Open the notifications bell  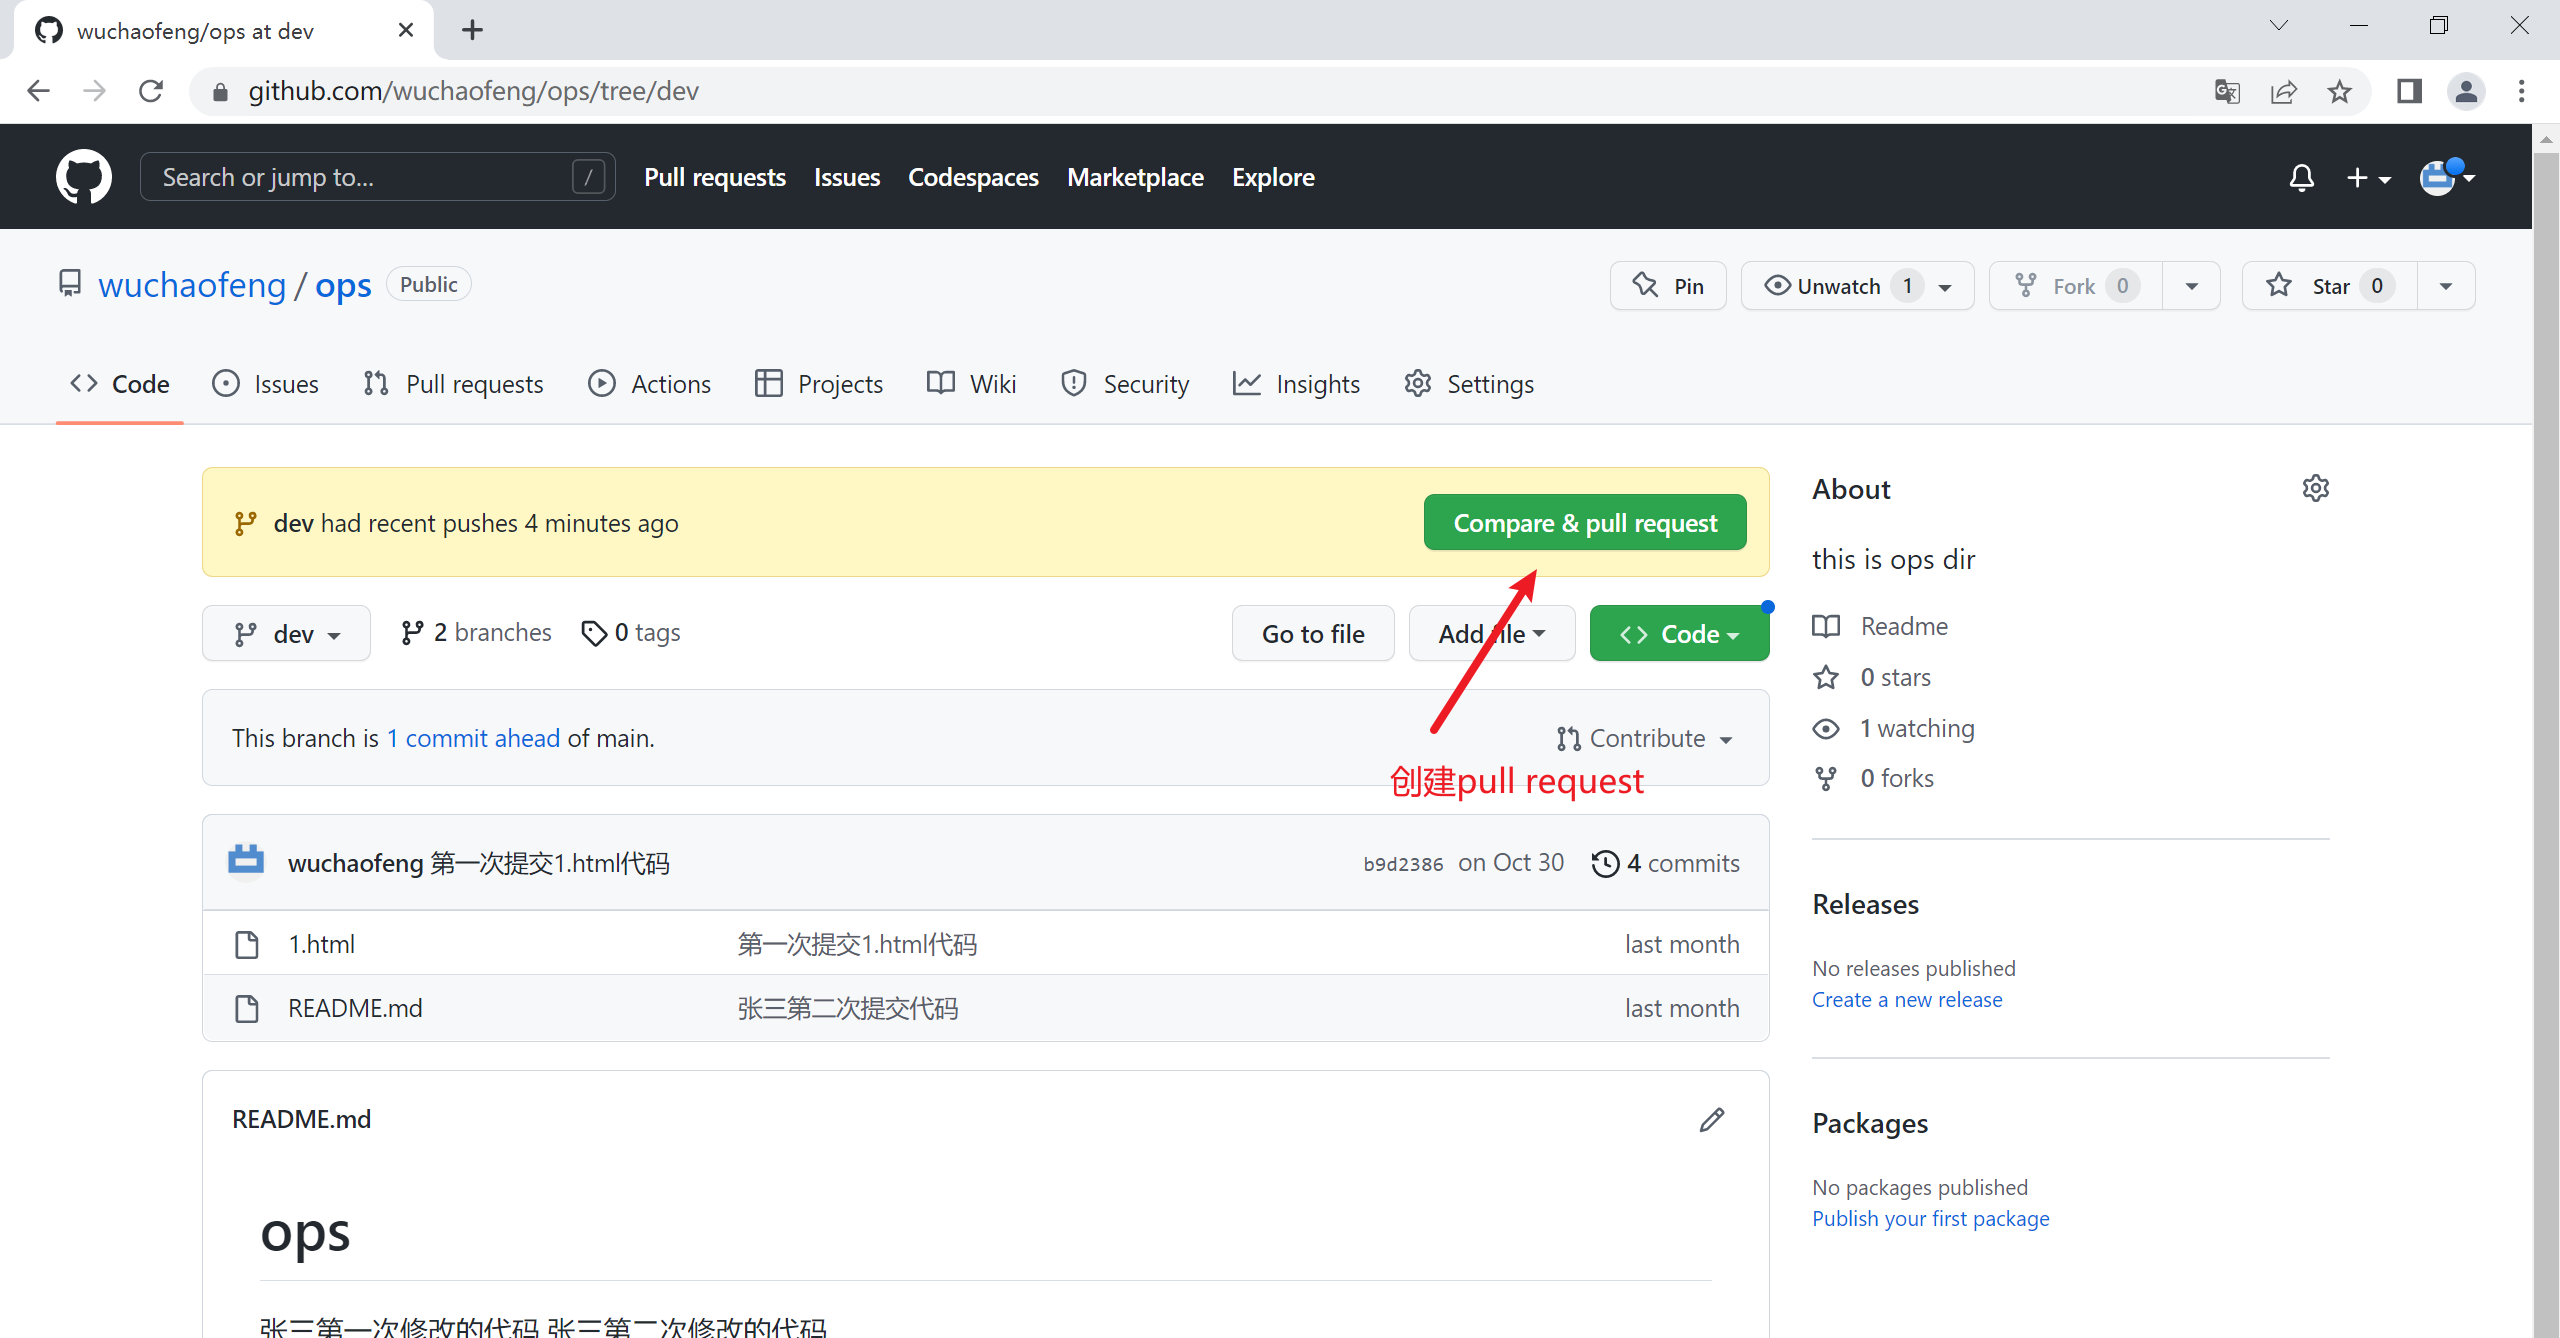coord(2301,178)
